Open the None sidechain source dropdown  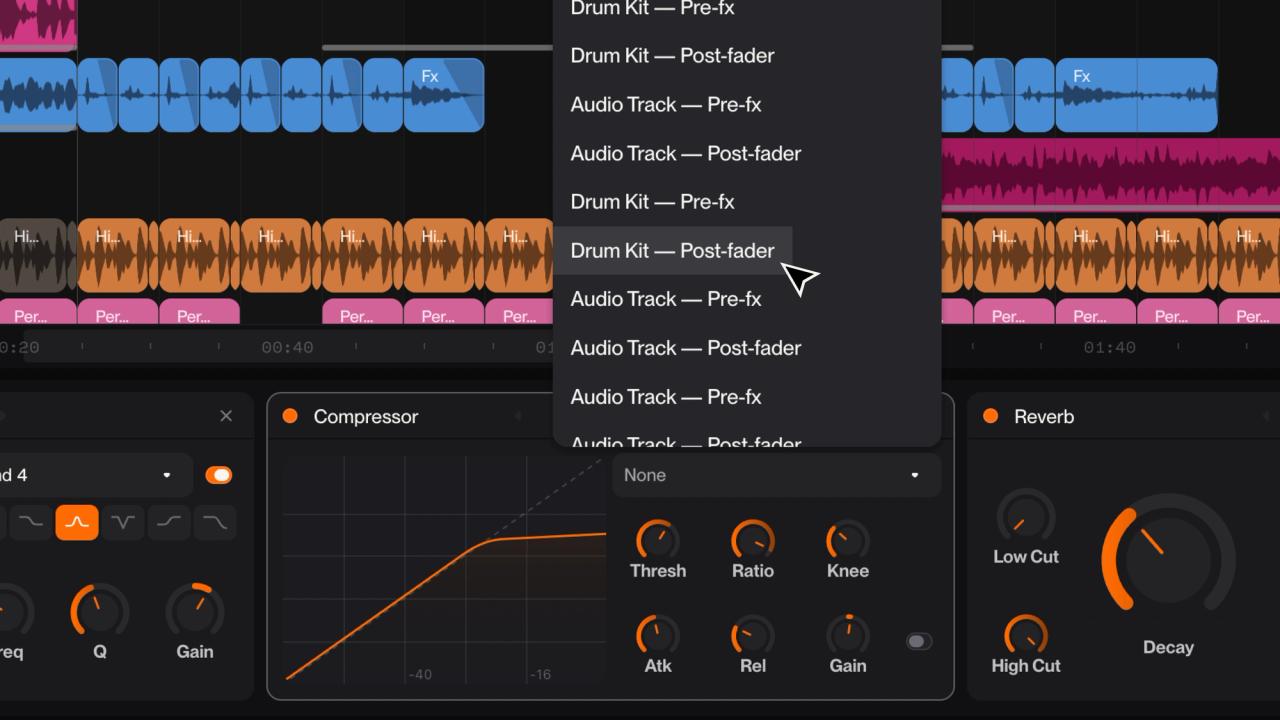point(777,475)
